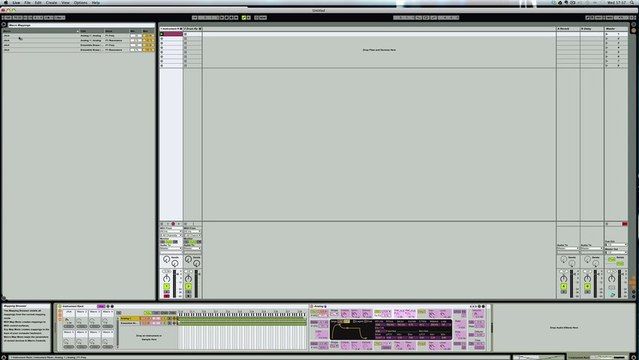
Task: Turn the first Macro knob in Instrument Rack
Action: pos(68,320)
